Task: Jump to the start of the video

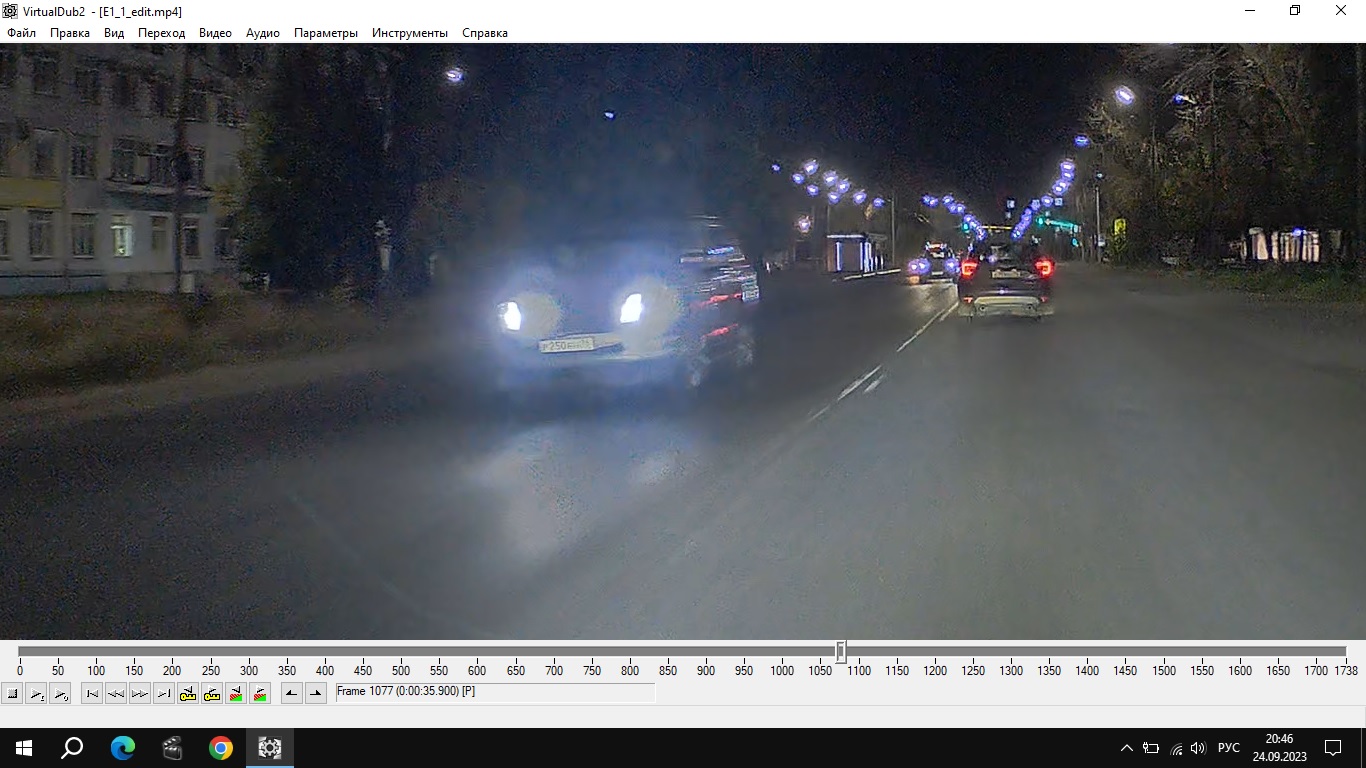Action: [x=92, y=693]
